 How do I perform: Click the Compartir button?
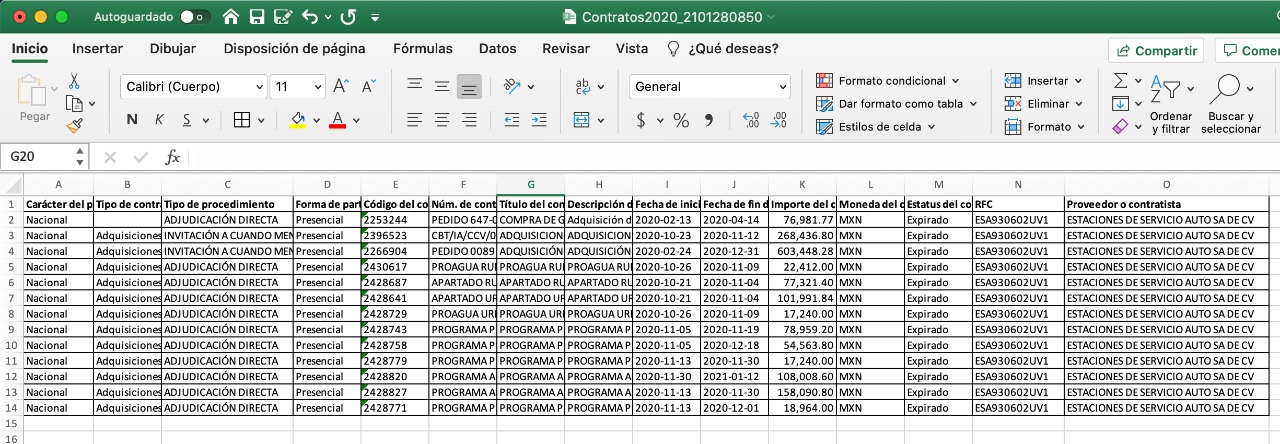point(1156,51)
